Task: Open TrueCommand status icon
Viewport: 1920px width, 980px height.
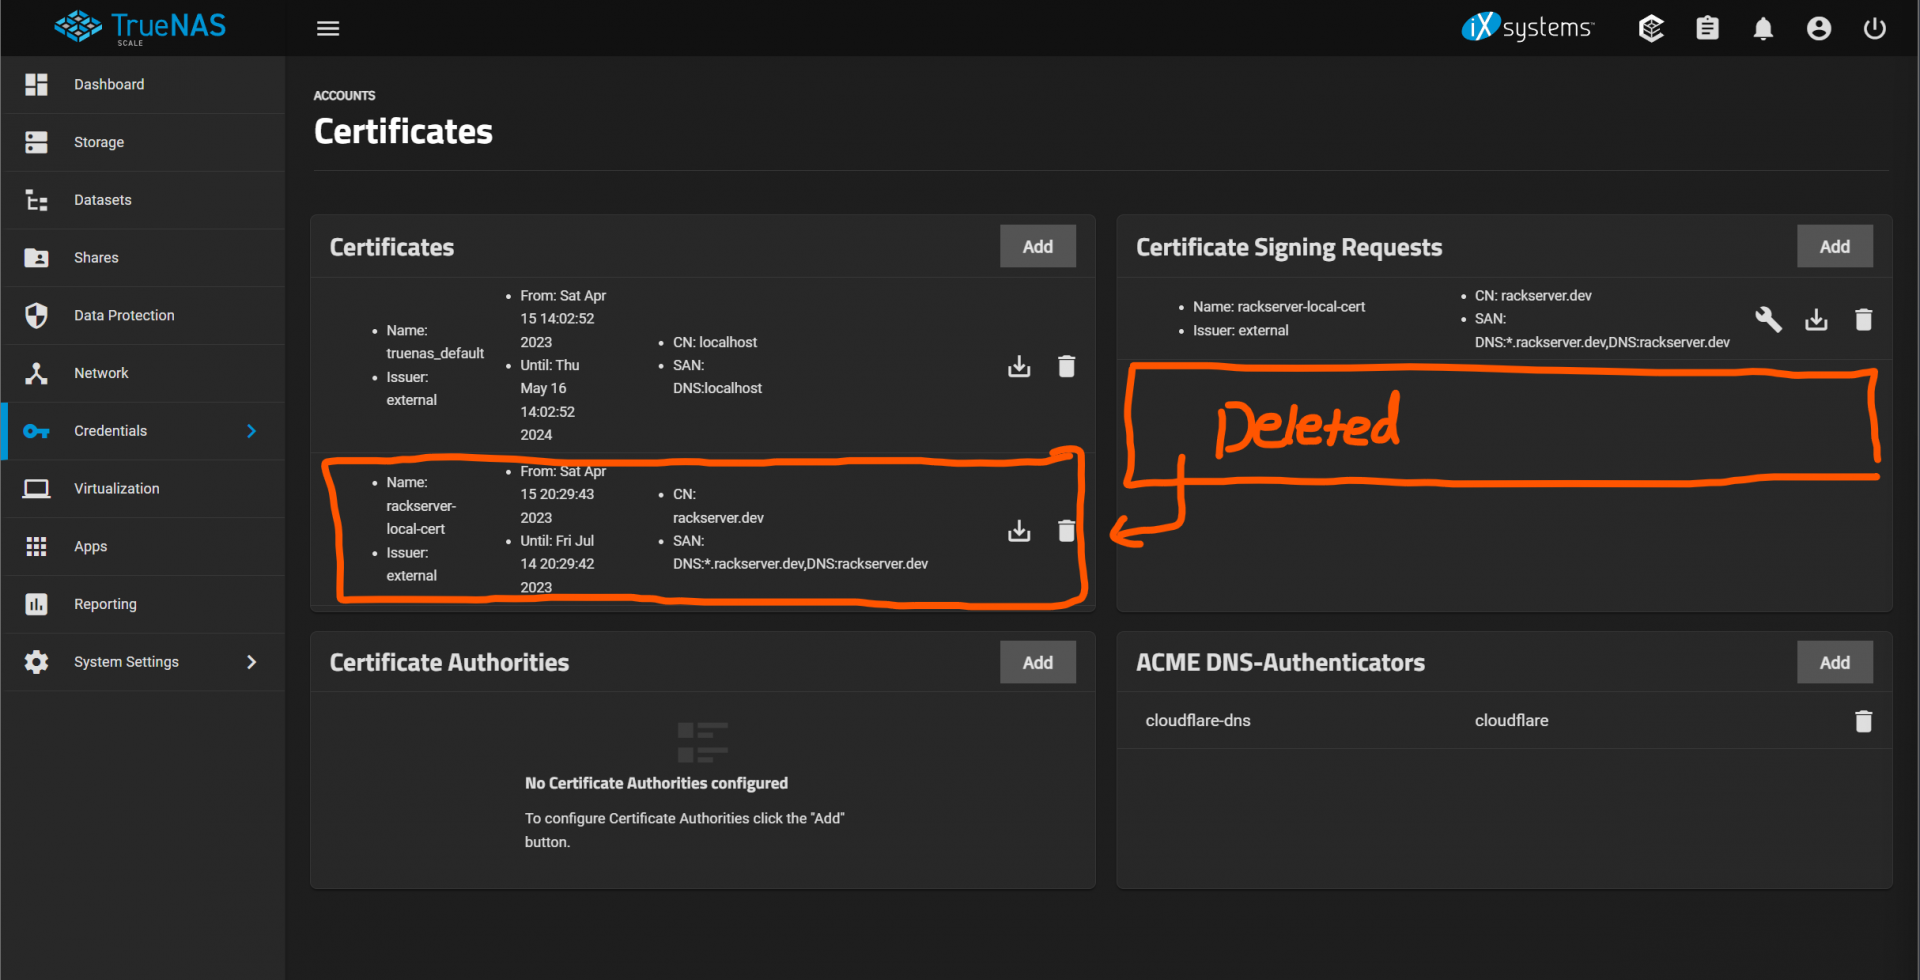Action: coord(1651,28)
